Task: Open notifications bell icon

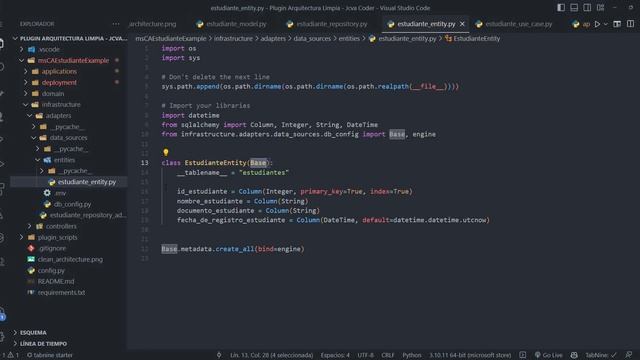Action: (x=629, y=355)
